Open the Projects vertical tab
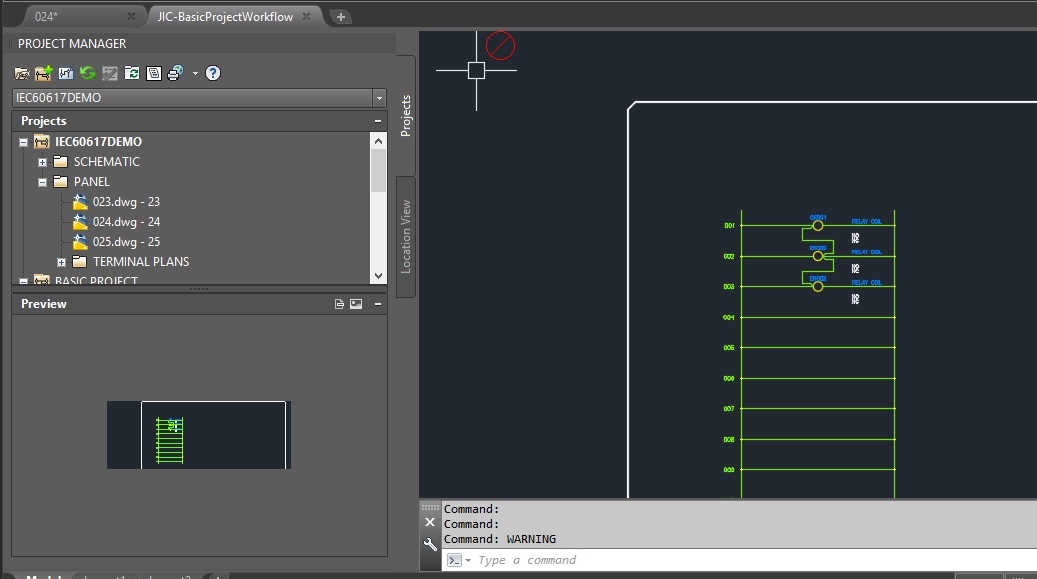 tap(406, 116)
